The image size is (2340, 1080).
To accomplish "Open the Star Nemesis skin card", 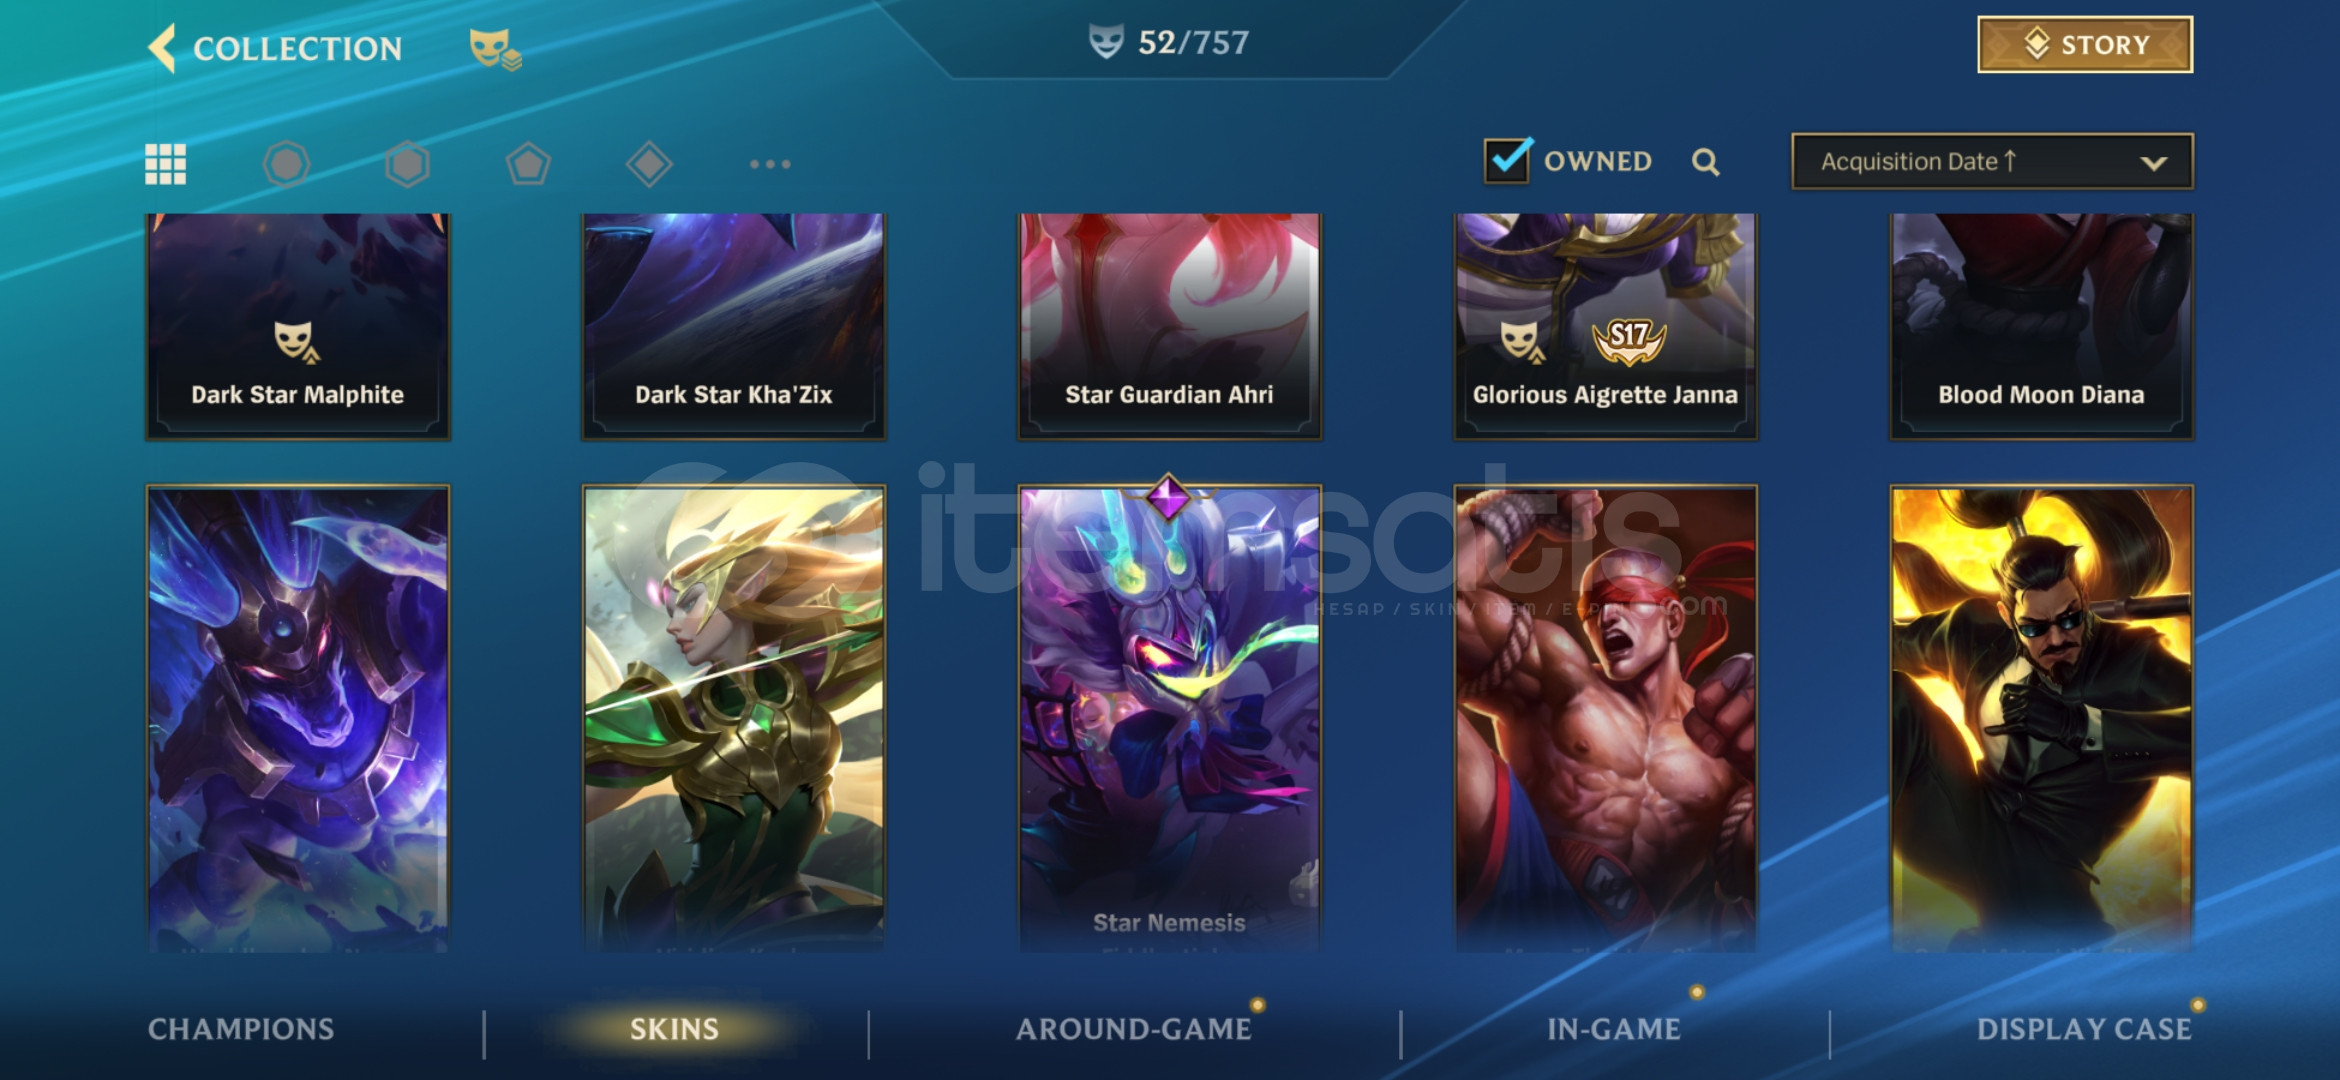I will pos(1169,718).
